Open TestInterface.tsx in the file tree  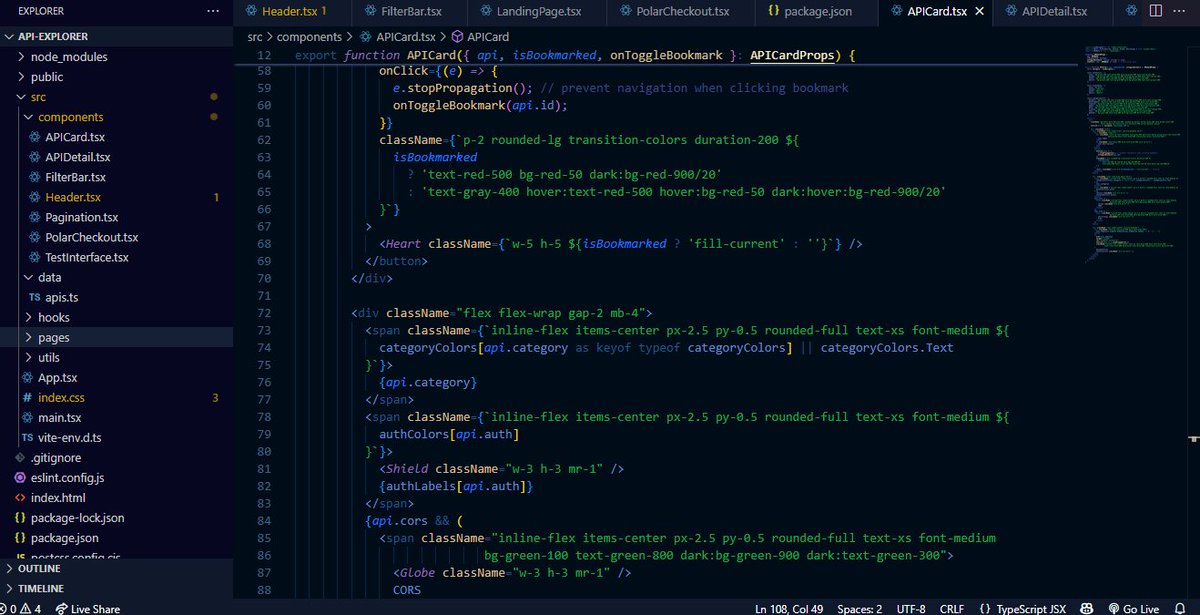coord(86,257)
